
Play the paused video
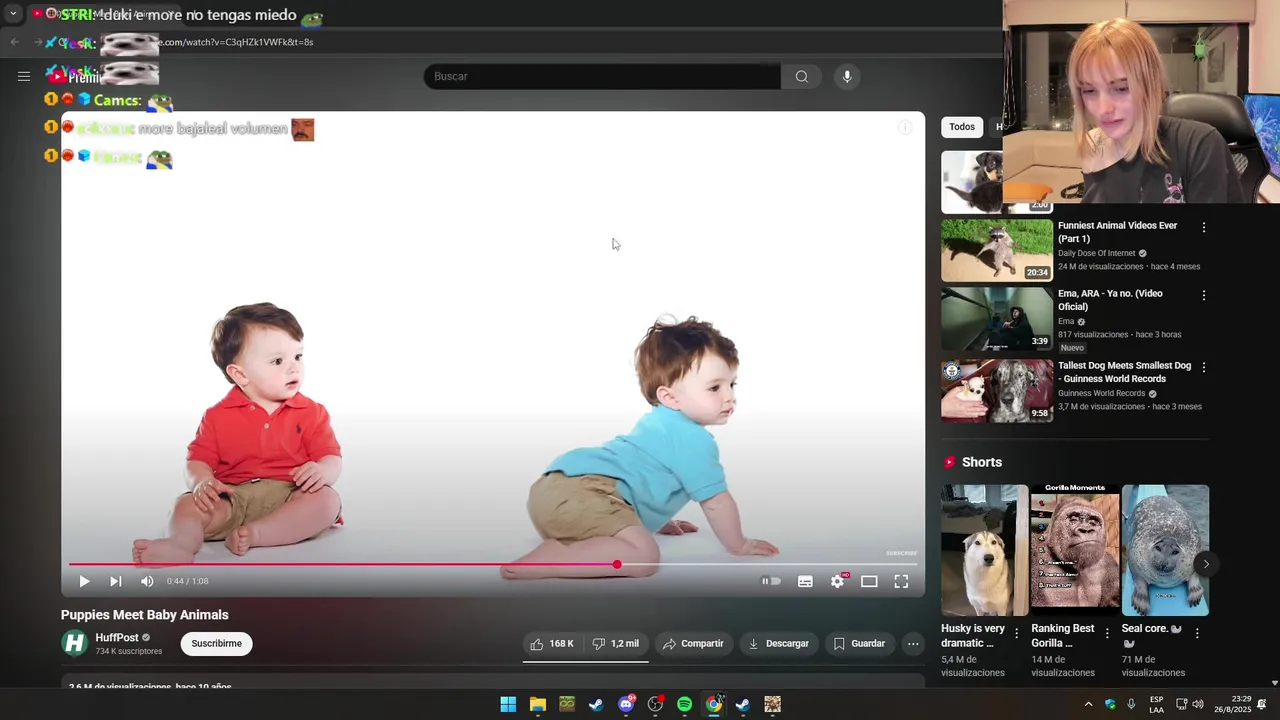coord(84,581)
